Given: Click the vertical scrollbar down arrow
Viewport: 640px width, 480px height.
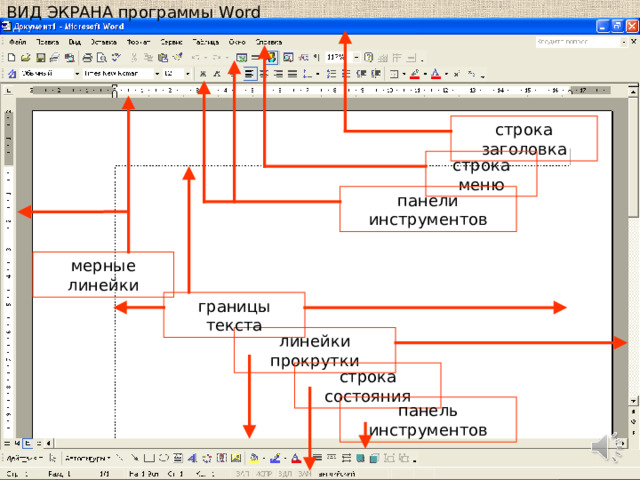Looking at the screenshot, I should 633,401.
